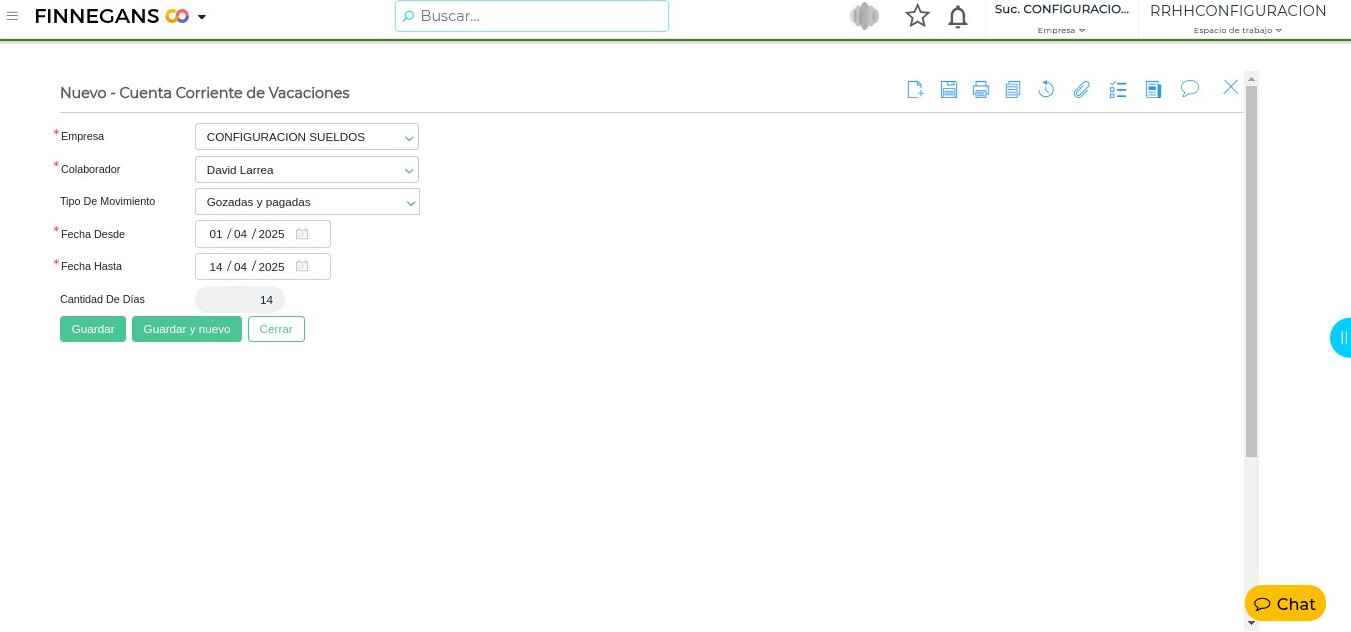This screenshot has height=632, width=1351.
Task: Open the comments speech bubble icon
Action: click(1190, 89)
